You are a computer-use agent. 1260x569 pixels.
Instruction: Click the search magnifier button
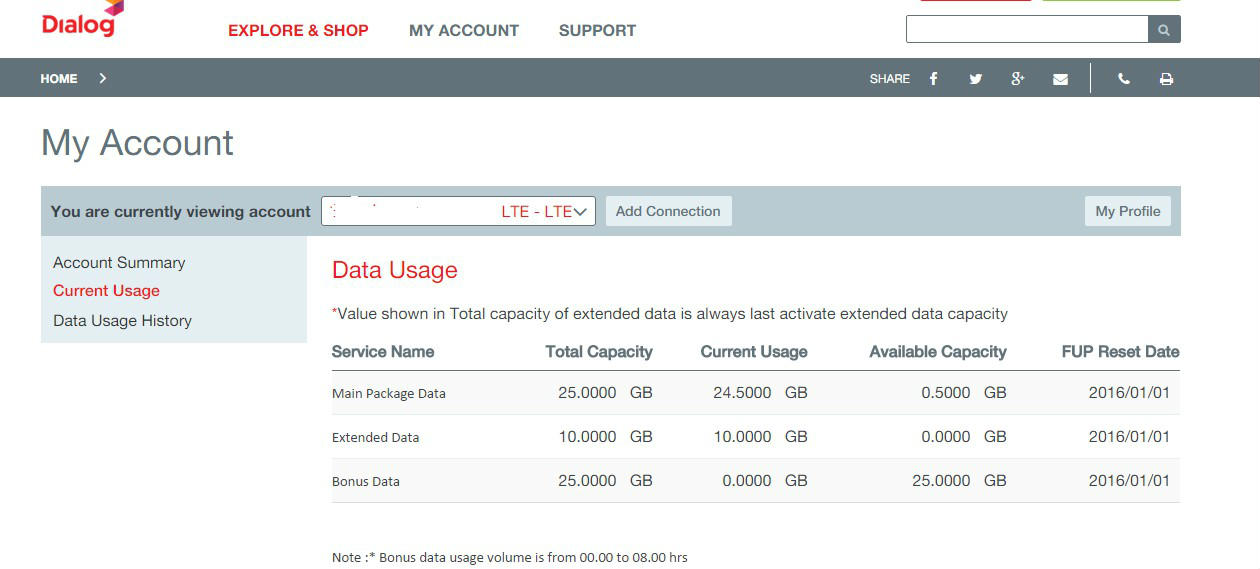1164,30
